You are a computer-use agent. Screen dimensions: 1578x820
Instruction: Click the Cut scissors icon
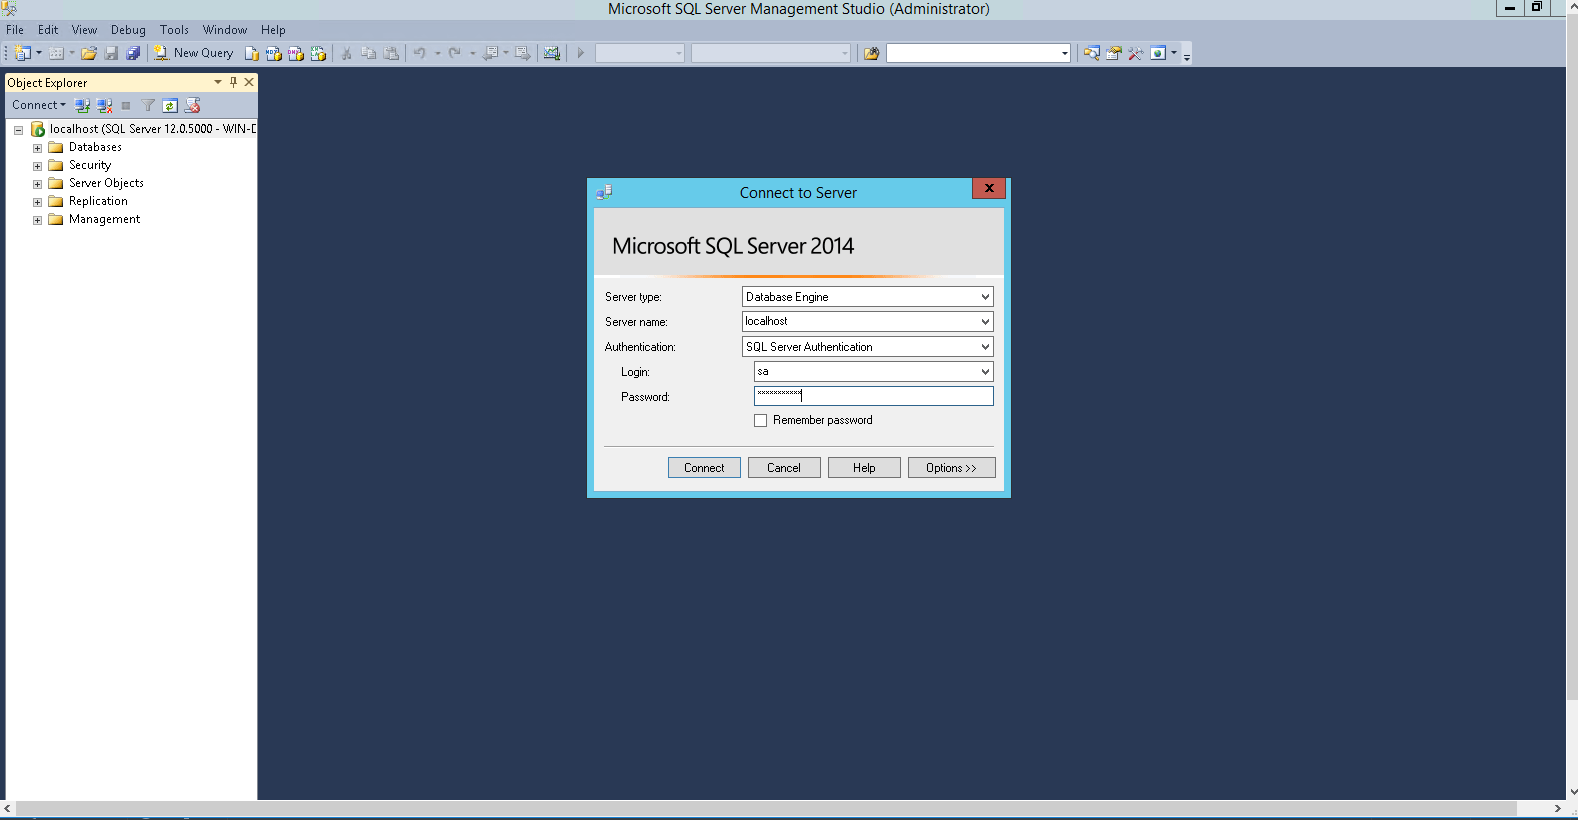coord(346,53)
